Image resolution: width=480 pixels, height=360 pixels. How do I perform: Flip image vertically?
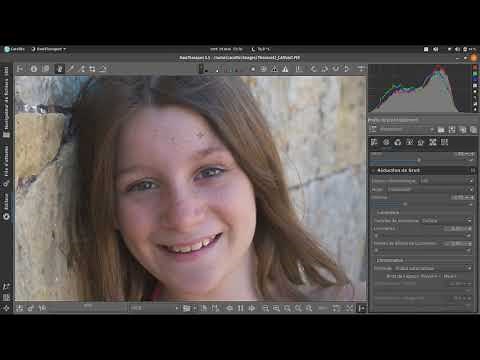point(347,69)
